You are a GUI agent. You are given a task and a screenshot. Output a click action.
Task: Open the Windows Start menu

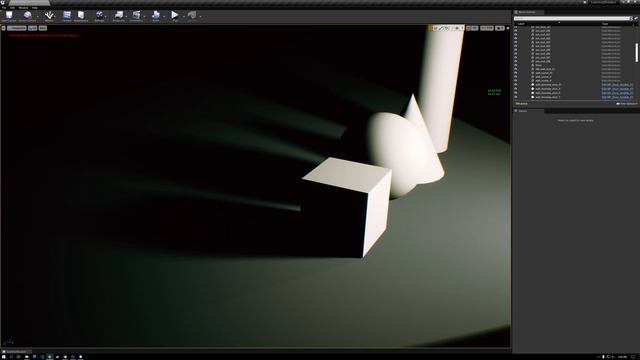pyautogui.click(x=3, y=357)
